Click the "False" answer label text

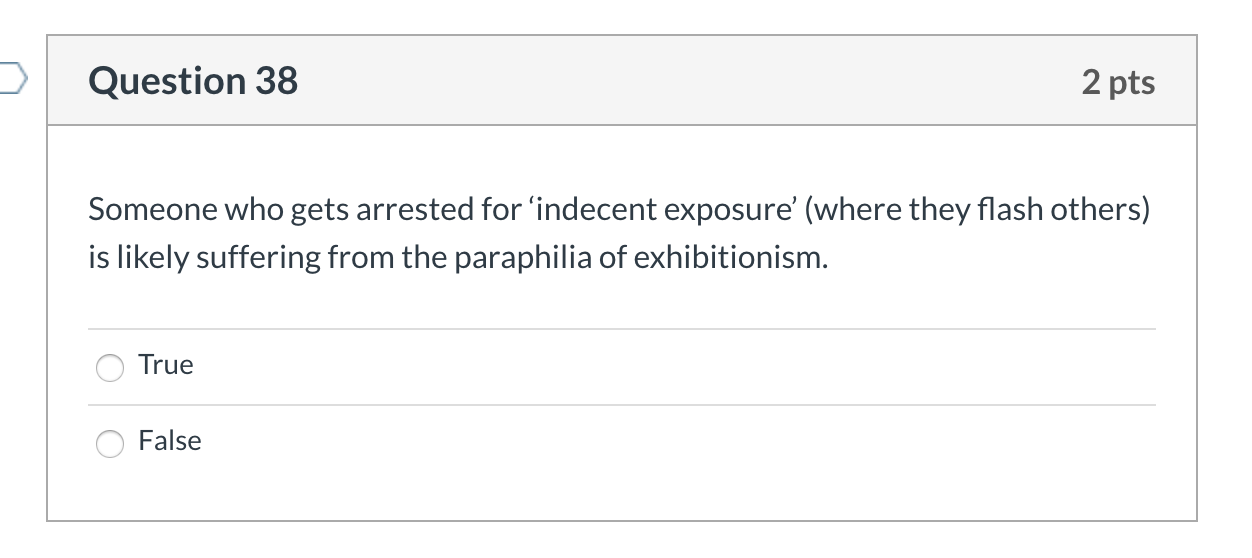coord(170,441)
